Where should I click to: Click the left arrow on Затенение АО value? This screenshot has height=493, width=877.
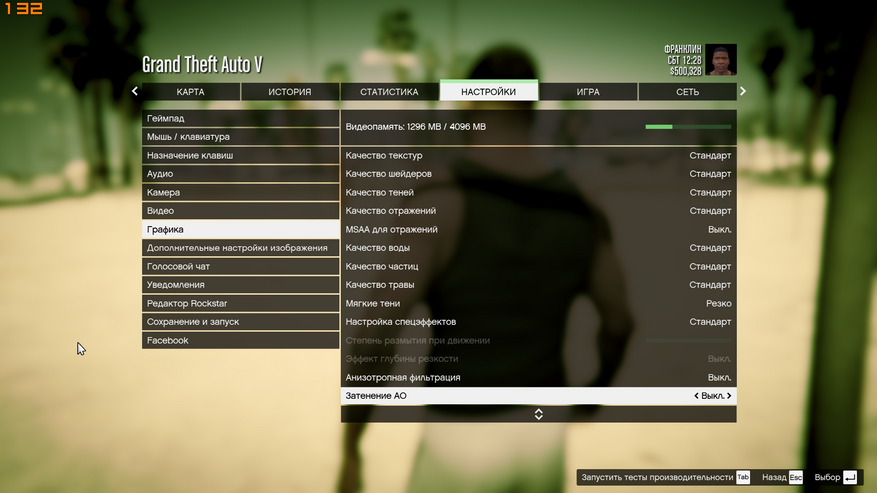(x=696, y=396)
